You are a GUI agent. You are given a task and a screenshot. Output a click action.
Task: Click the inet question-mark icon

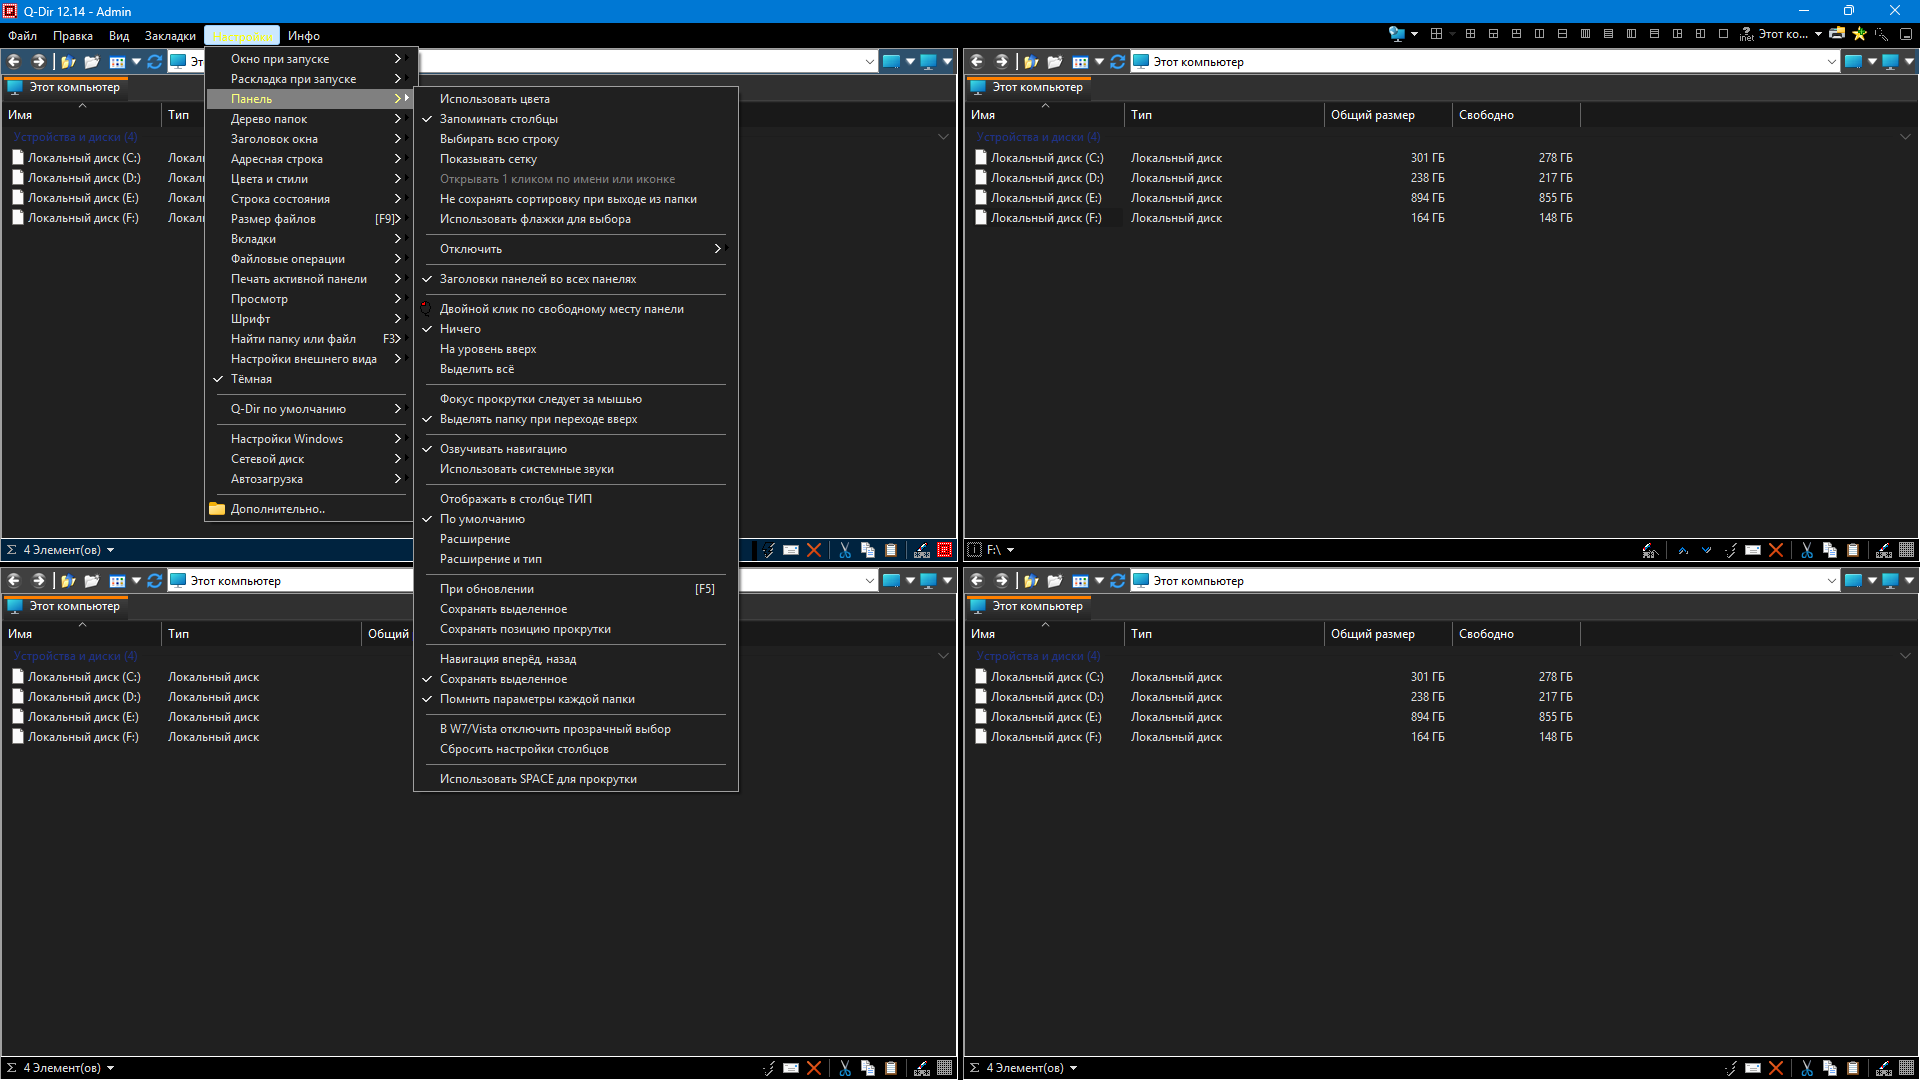point(1746,34)
